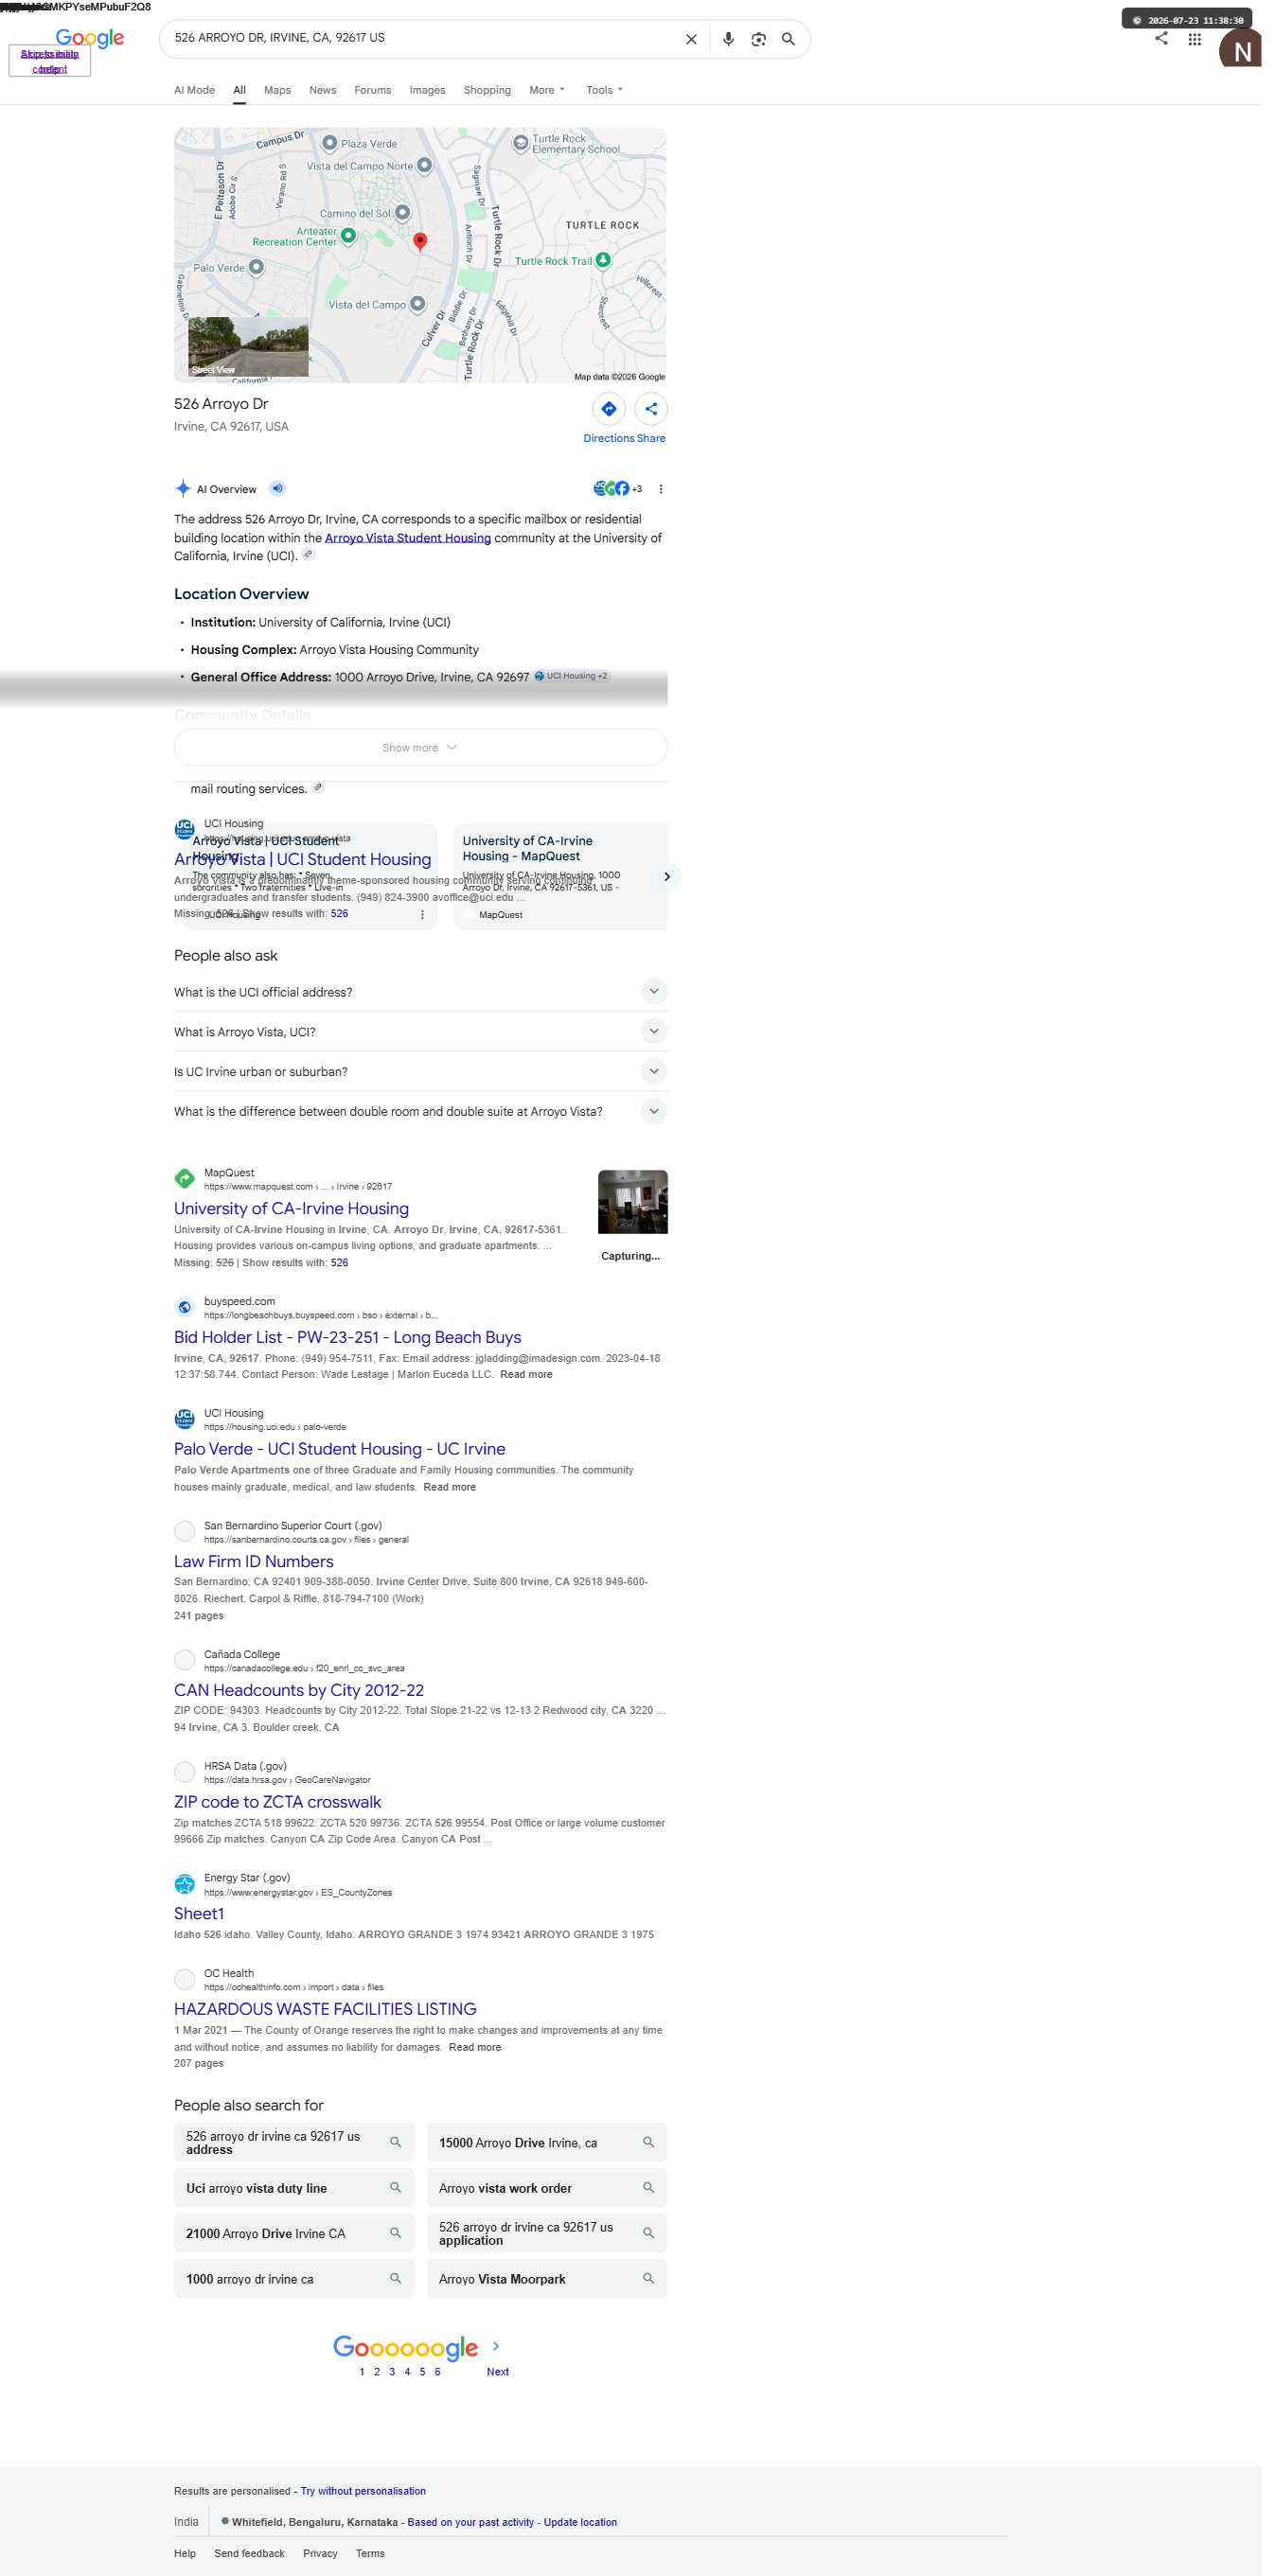The width and height of the screenshot is (1276, 2576).
Task: Click the share icon near the apps grid
Action: [1161, 38]
